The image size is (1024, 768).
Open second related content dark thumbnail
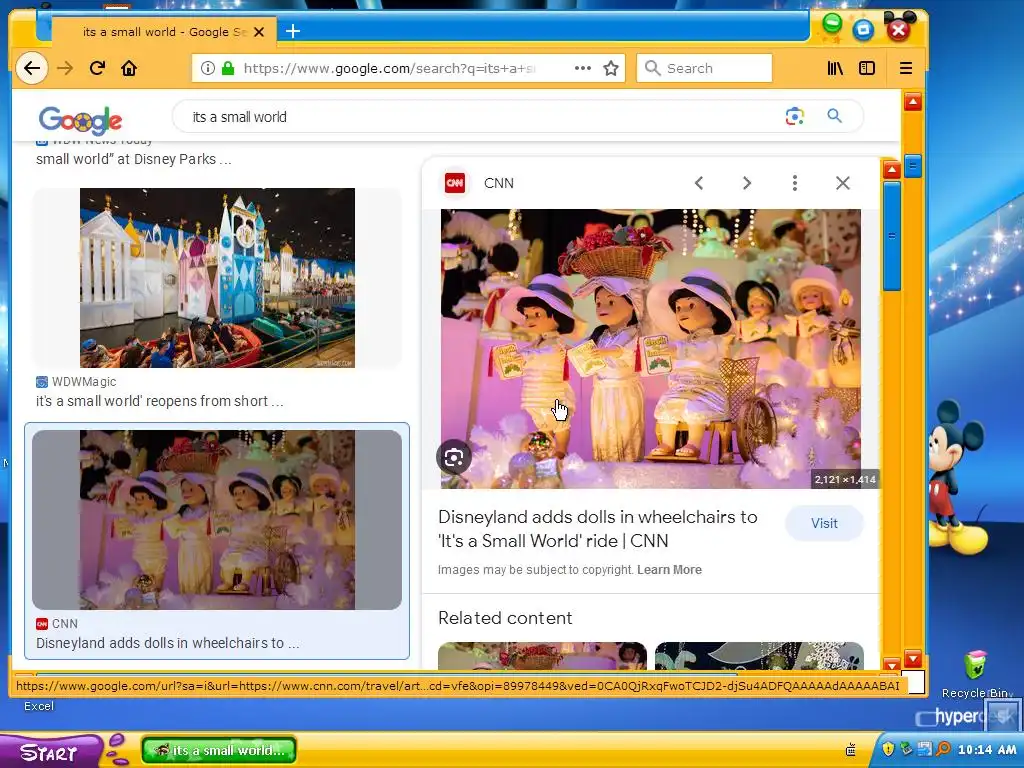[x=759, y=656]
